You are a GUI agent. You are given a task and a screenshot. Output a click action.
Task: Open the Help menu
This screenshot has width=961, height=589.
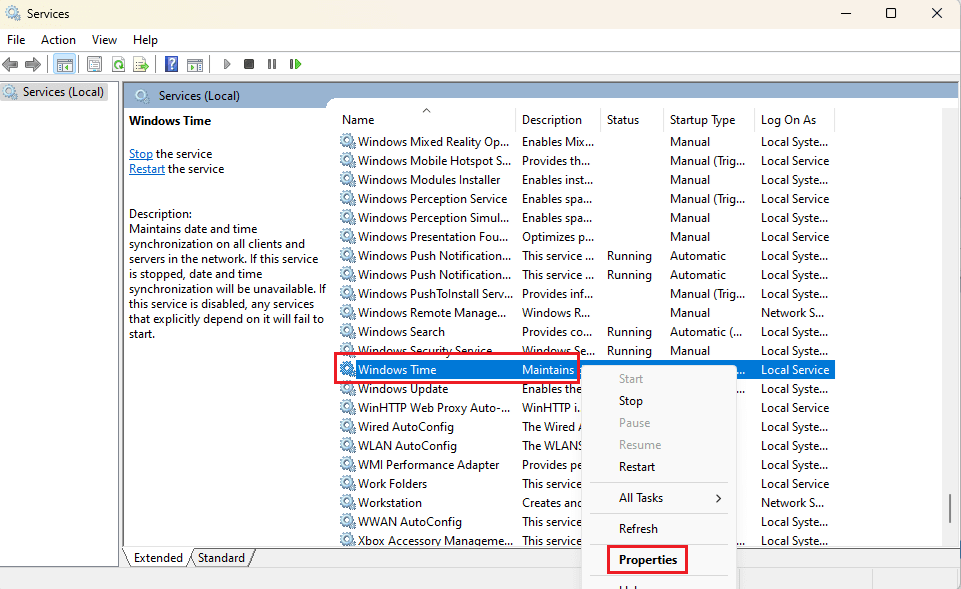click(x=145, y=40)
